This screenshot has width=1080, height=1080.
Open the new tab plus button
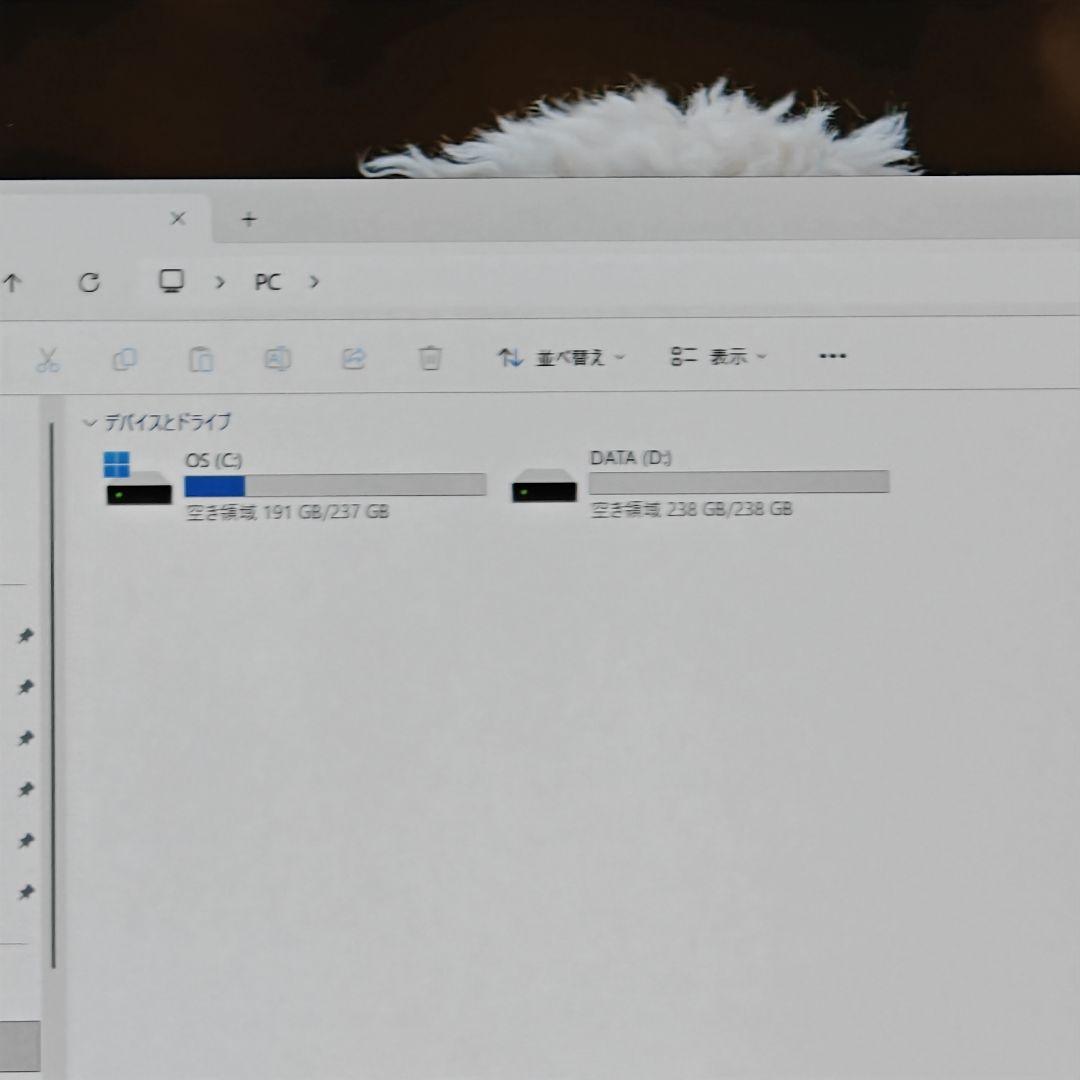pyautogui.click(x=249, y=219)
